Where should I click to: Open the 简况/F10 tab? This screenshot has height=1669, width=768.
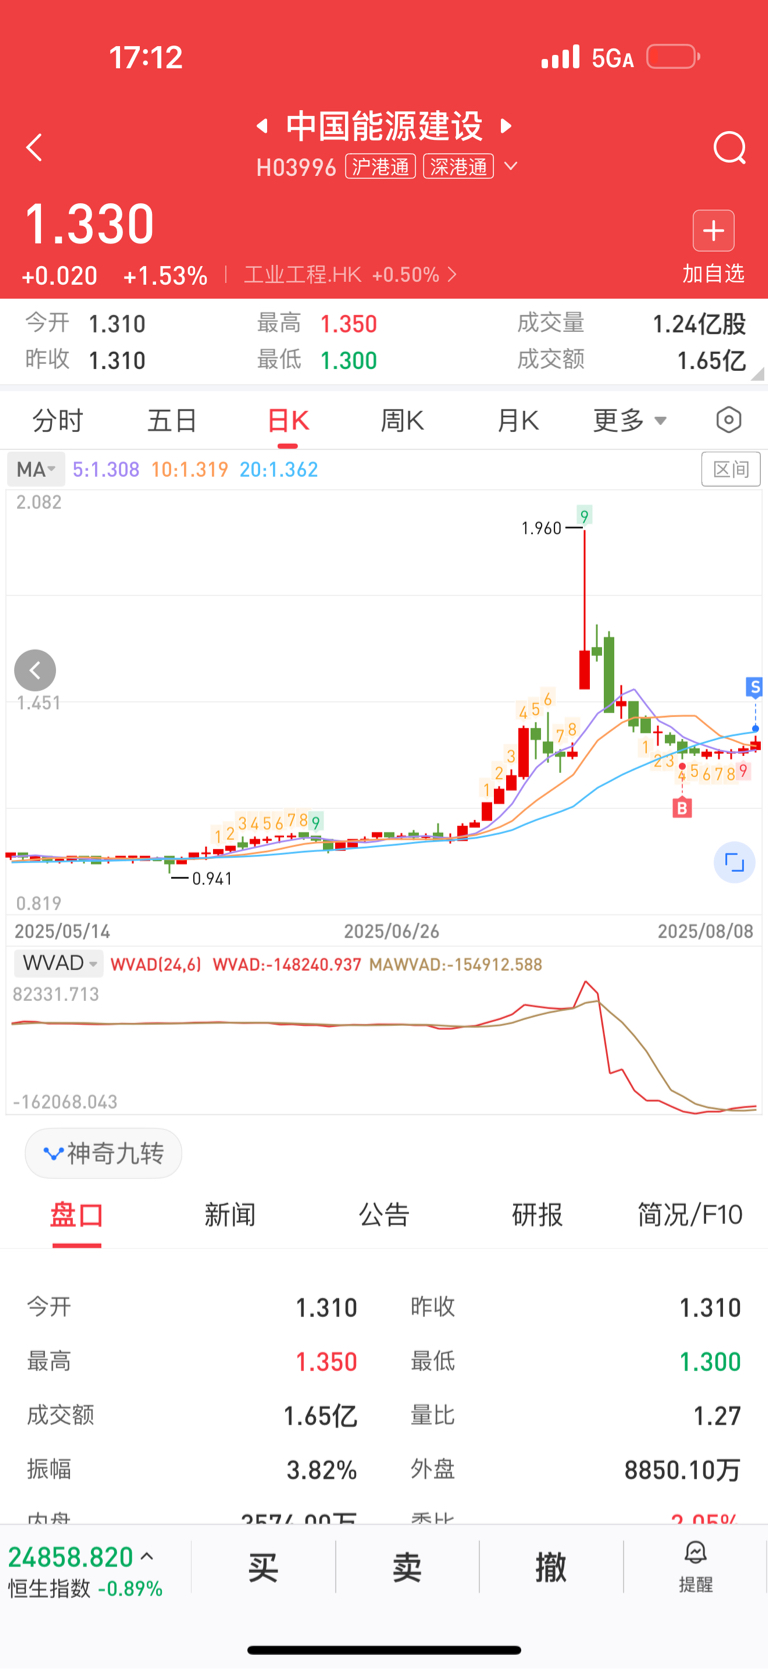[x=690, y=1215]
